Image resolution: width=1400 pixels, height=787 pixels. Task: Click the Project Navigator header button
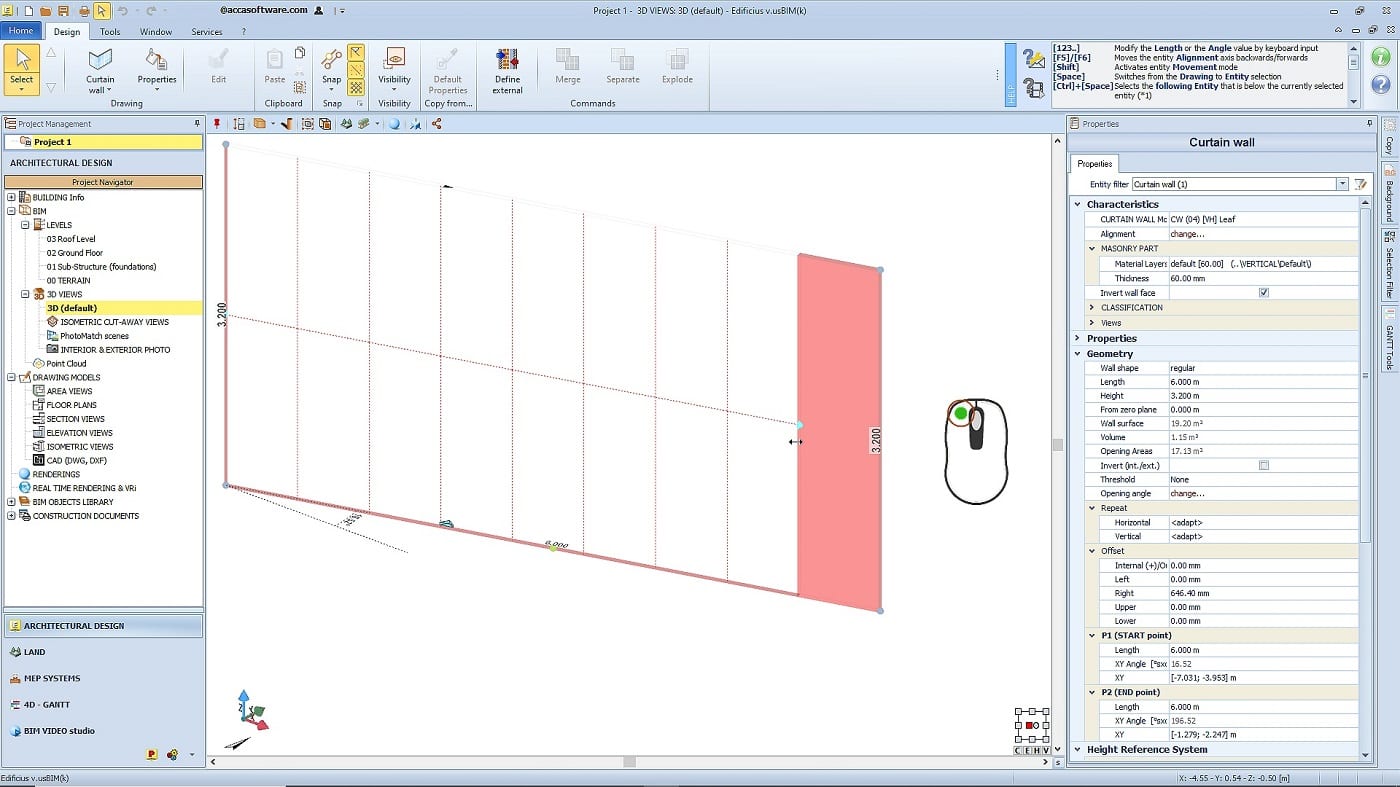pyautogui.click(x=103, y=182)
